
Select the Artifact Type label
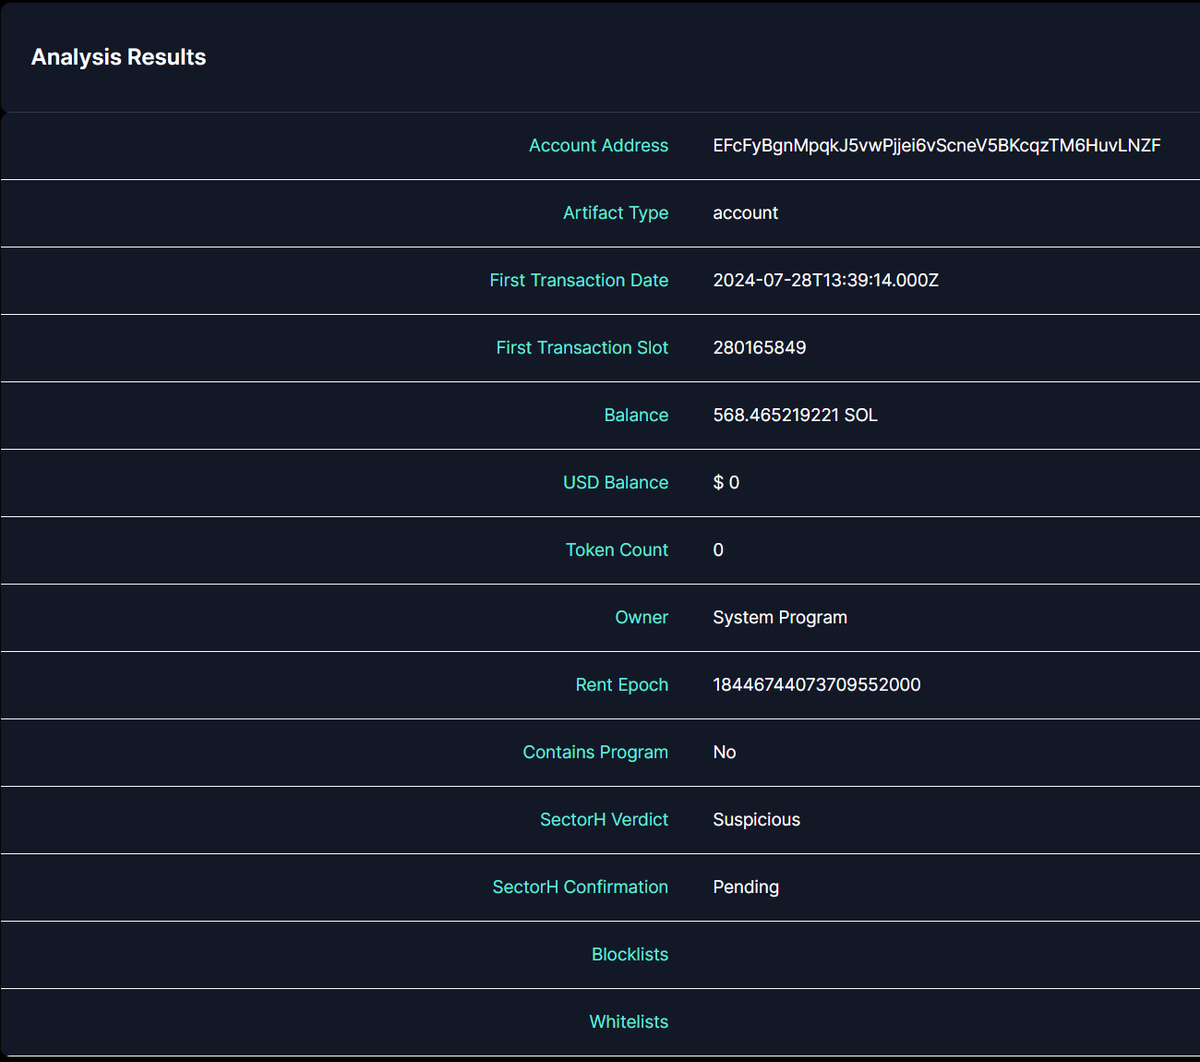pyautogui.click(x=615, y=213)
